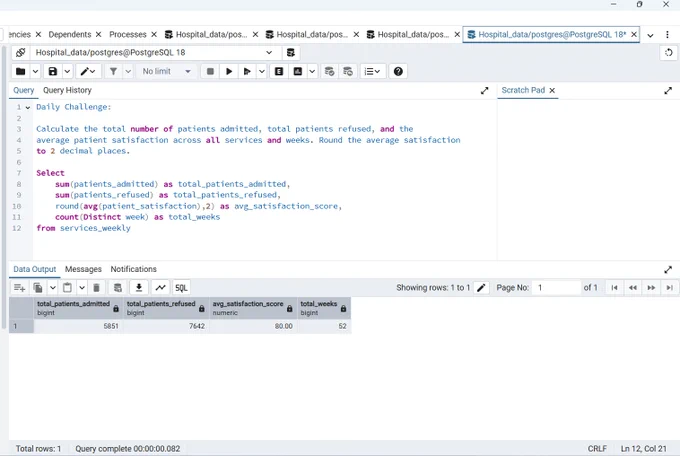The width and height of the screenshot is (680, 456).
Task: Select the avg_satisfaction_score column header
Action: coord(253,308)
